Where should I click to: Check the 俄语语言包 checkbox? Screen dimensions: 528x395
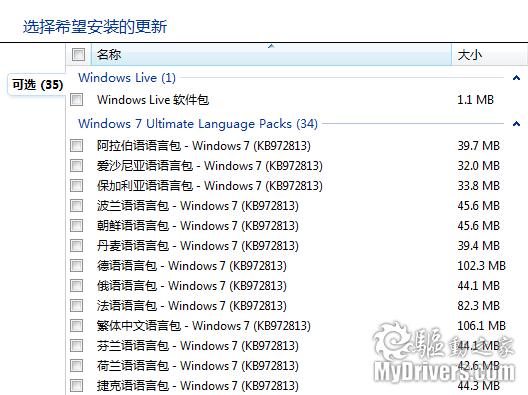coord(76,286)
